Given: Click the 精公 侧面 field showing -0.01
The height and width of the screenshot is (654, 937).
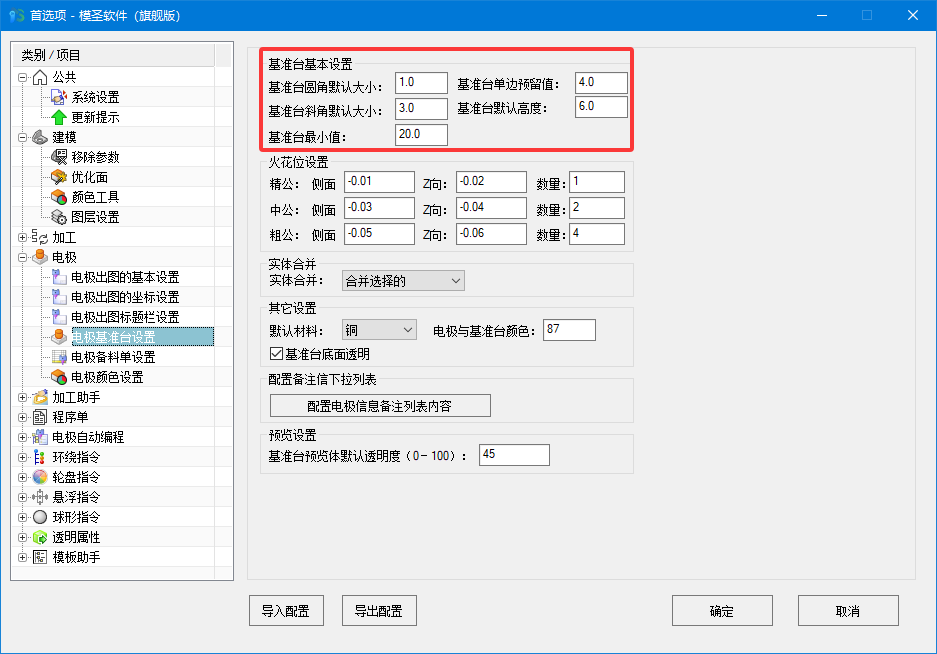Looking at the screenshot, I should tap(379, 182).
